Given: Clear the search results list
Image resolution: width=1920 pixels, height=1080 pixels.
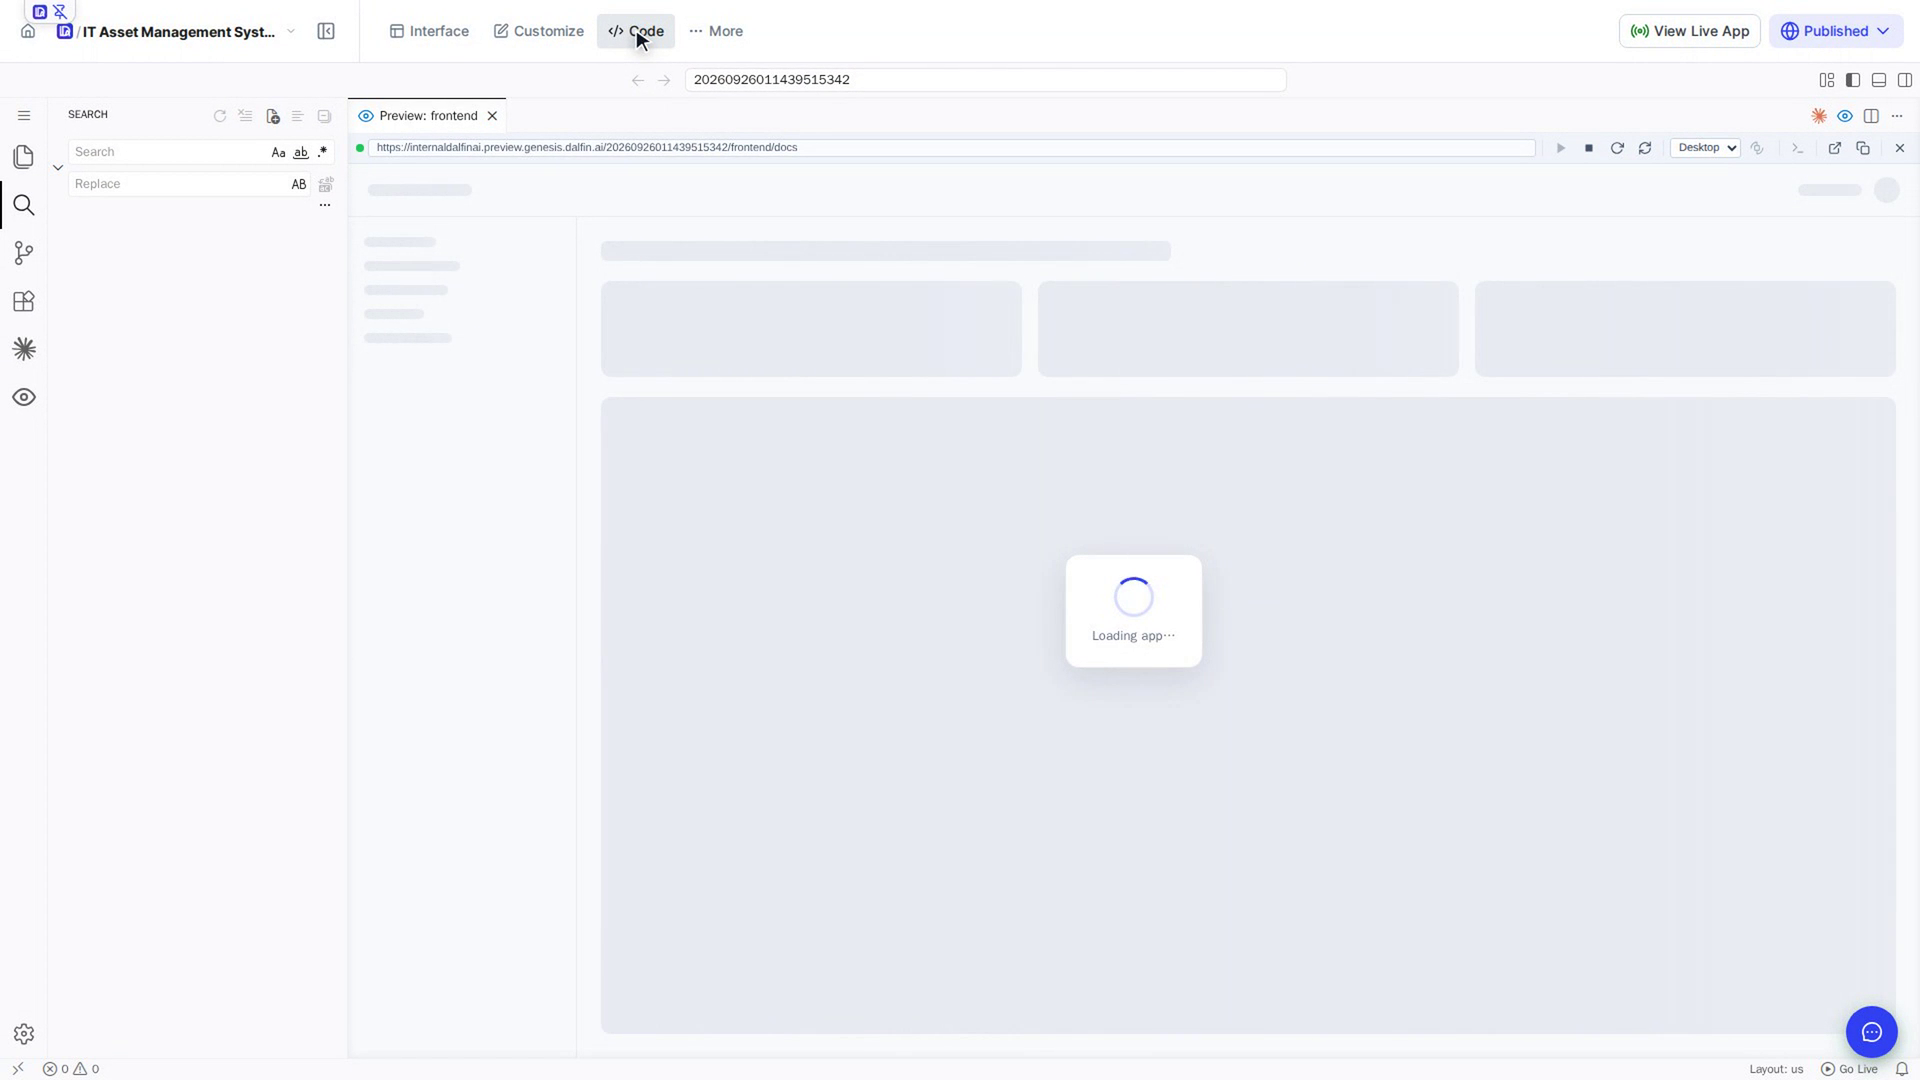Looking at the screenshot, I should click(246, 116).
